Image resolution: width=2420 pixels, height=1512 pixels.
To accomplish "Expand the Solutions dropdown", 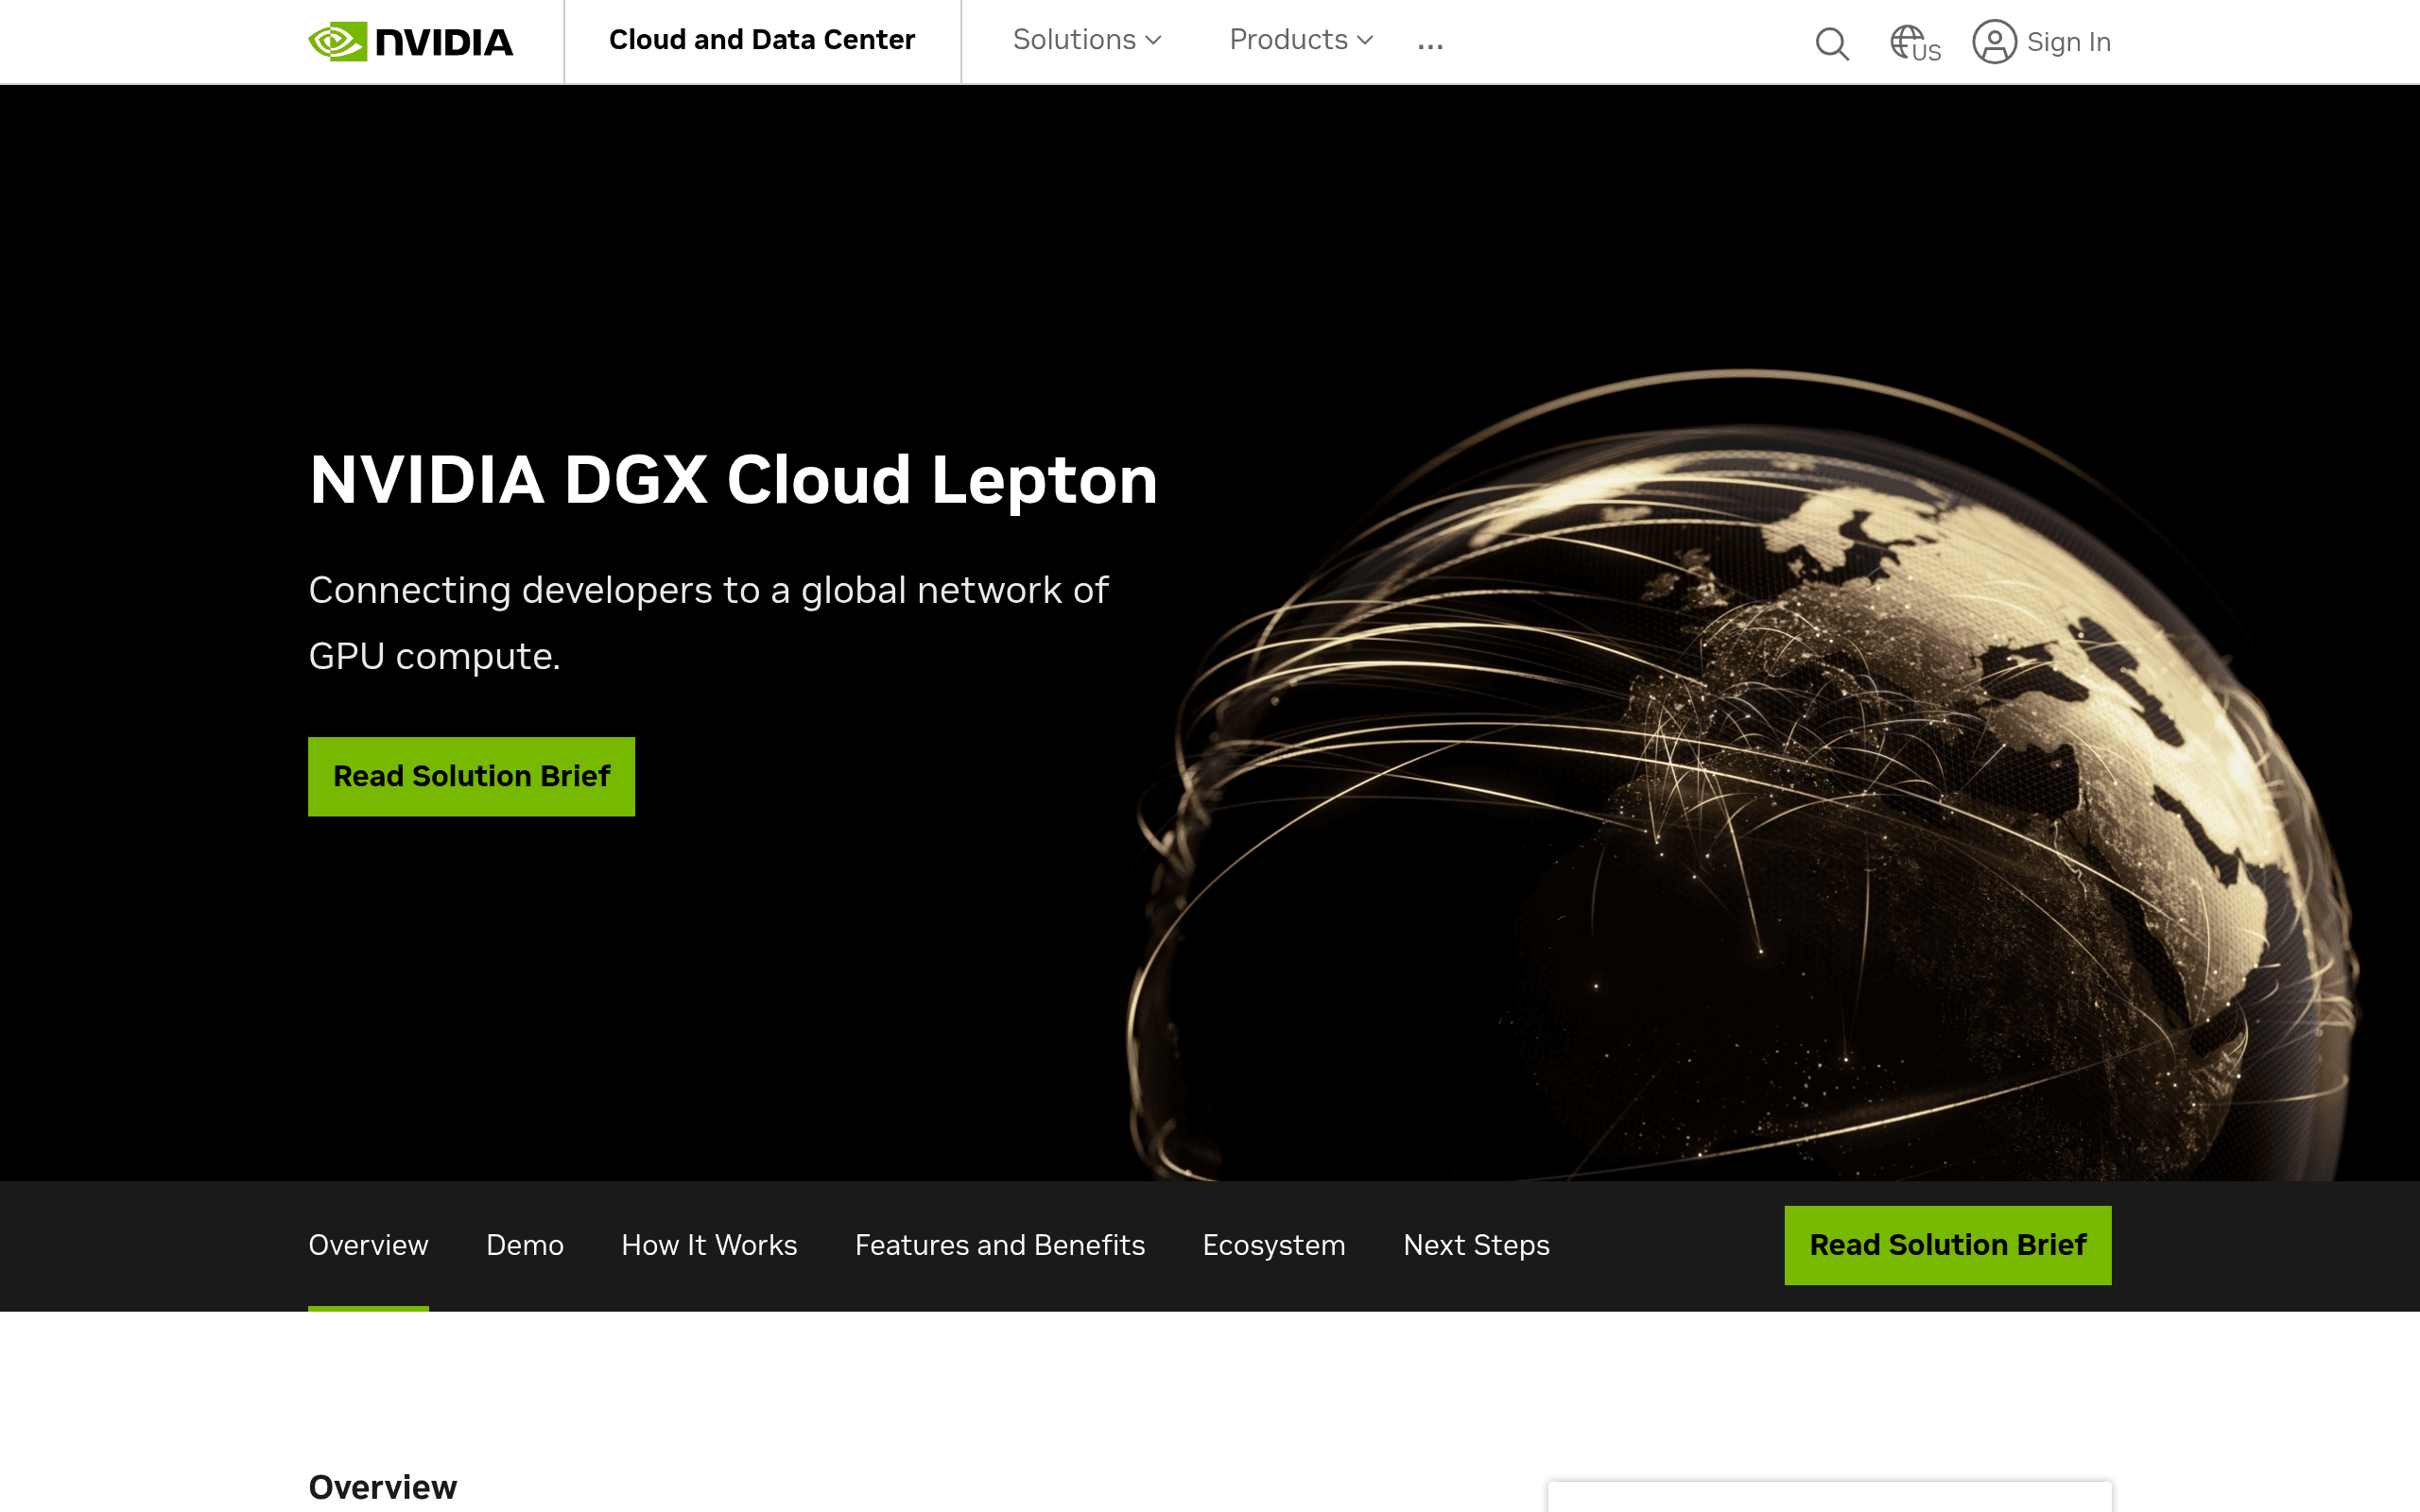I will [x=1087, y=40].
